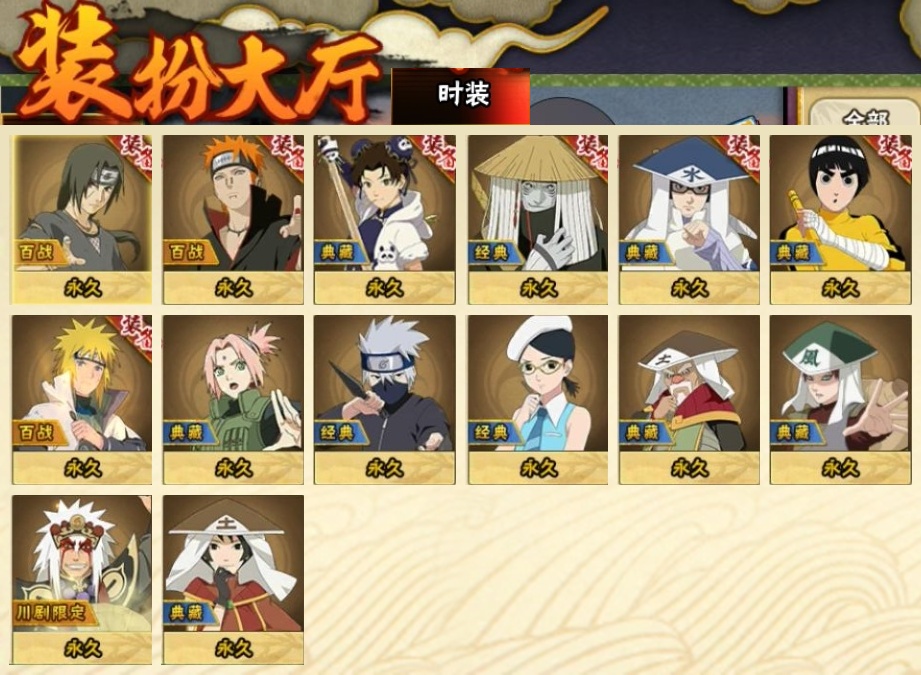This screenshot has height=675, width=921.
Task: Select the black-haired girl 土 hat costume
Action: click(x=233, y=580)
